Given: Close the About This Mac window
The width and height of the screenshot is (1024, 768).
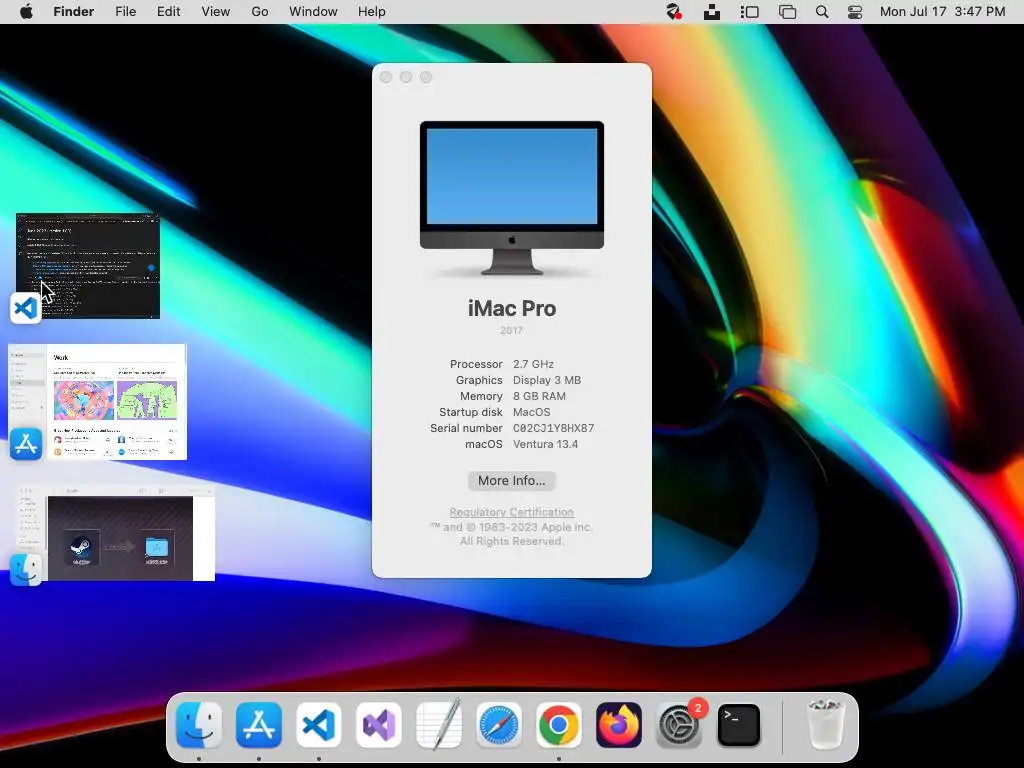Looking at the screenshot, I should pyautogui.click(x=386, y=77).
